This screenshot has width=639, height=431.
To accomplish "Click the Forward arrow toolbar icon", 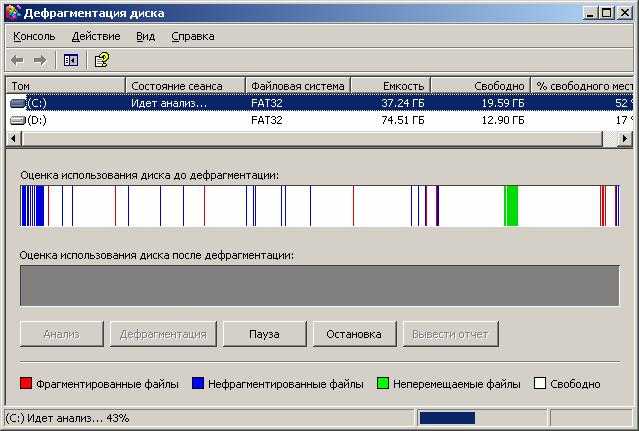I will tap(40, 61).
